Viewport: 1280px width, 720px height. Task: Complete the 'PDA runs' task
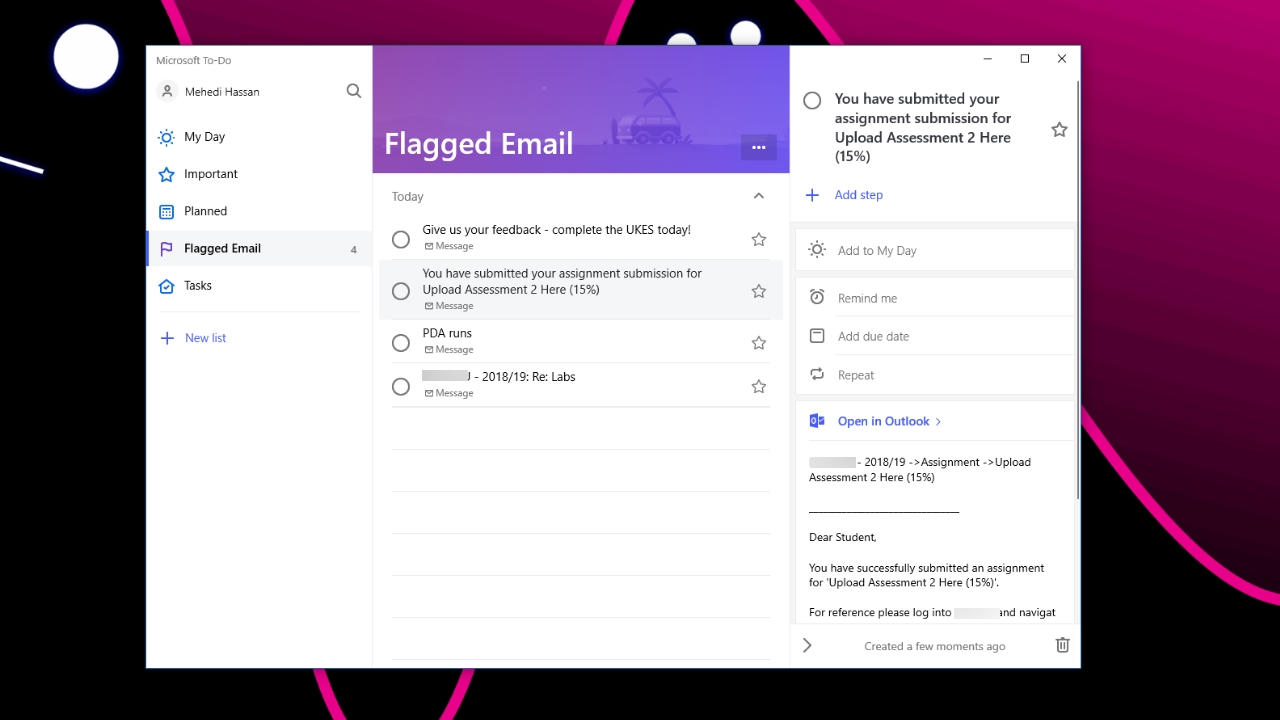tap(401, 343)
